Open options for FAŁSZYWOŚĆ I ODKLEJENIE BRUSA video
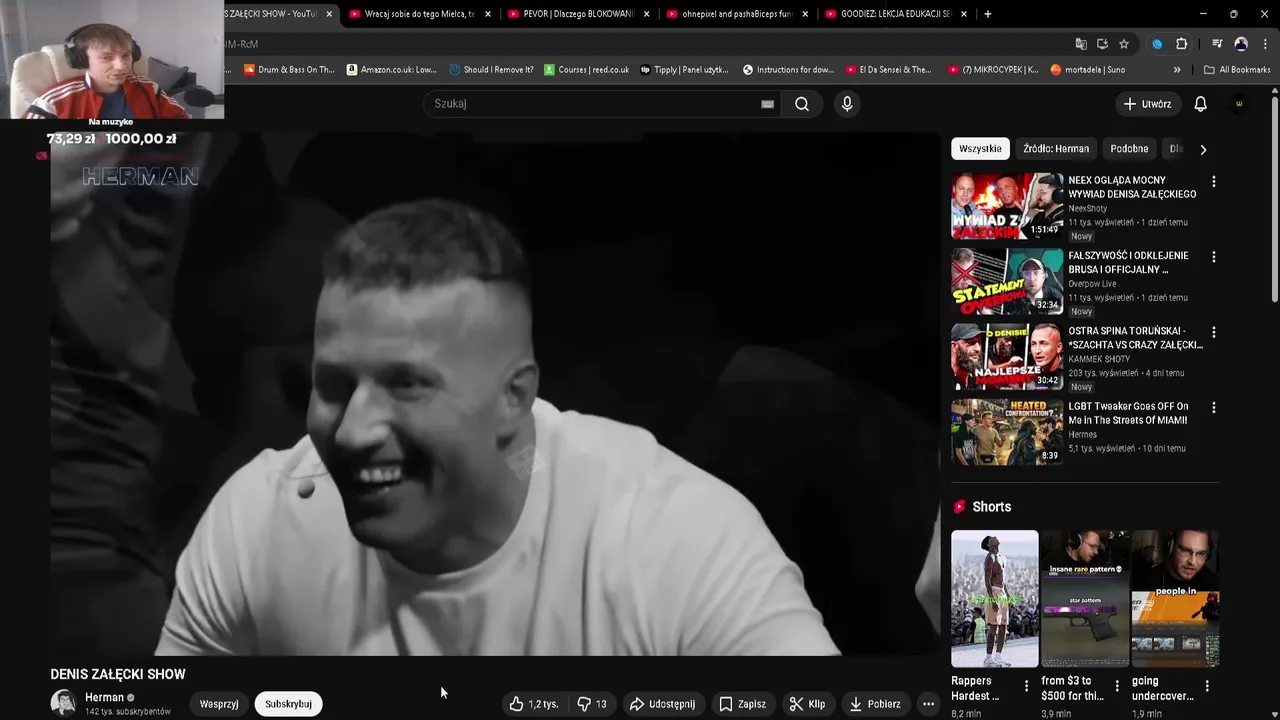Viewport: 1280px width, 720px height. click(x=1214, y=257)
